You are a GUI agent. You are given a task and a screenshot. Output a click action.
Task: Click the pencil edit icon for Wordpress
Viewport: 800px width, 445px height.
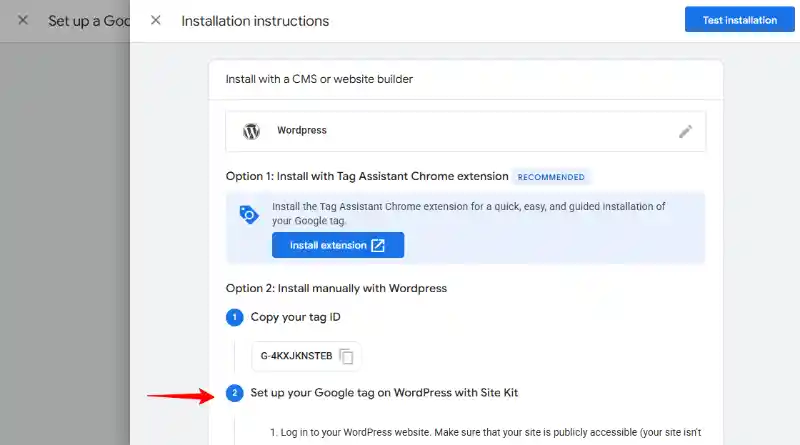(x=685, y=131)
